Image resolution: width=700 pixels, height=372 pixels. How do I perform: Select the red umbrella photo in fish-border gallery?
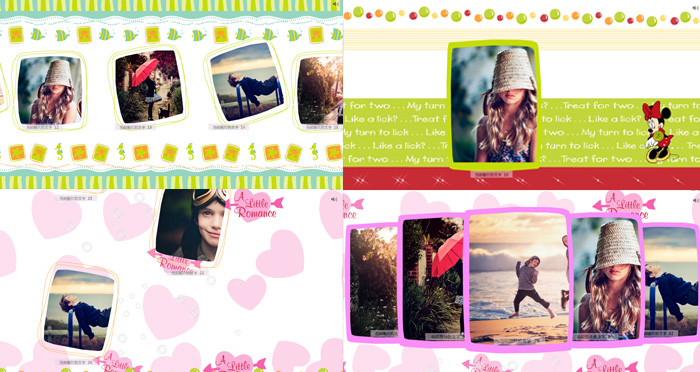[149, 87]
